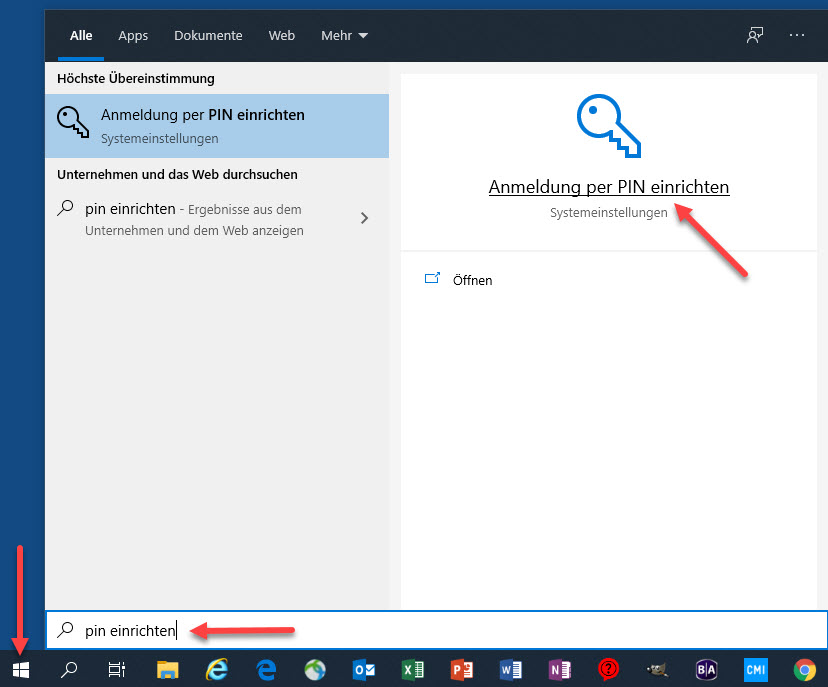Click the Höchste Übereinstimmung heading
This screenshot has height=687, width=828.
coord(136,79)
